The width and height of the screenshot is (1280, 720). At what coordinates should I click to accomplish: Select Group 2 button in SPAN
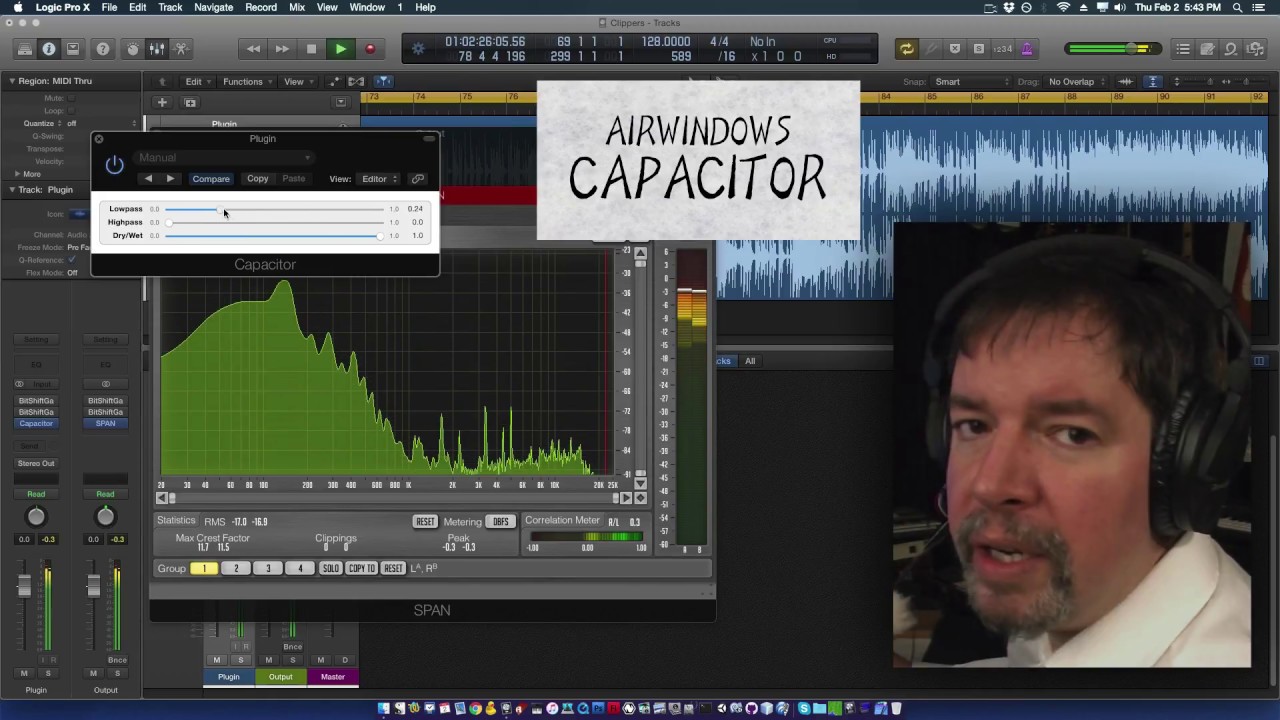coord(236,569)
